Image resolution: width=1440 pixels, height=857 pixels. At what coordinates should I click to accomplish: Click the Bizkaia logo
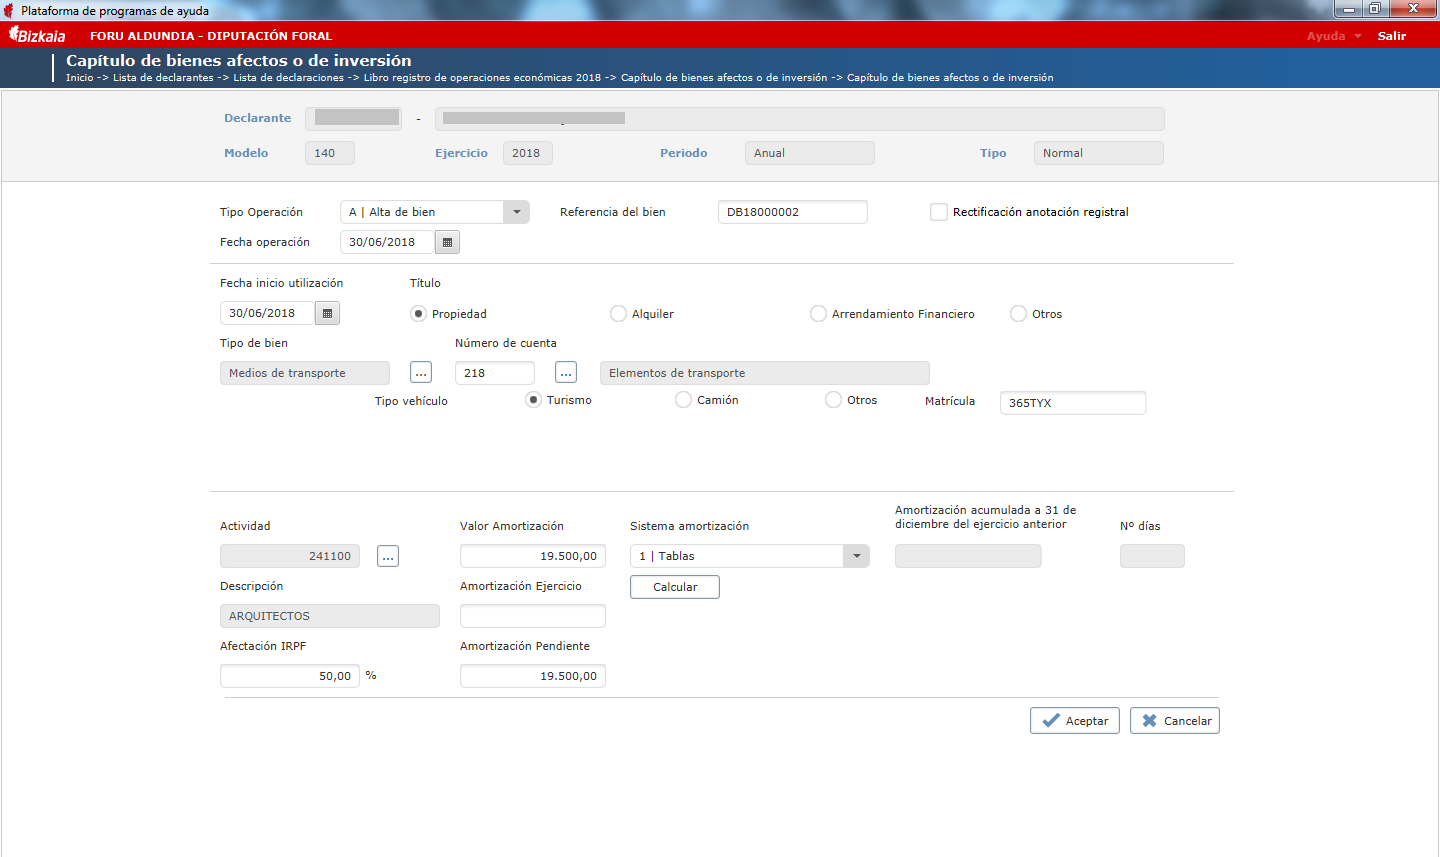click(x=37, y=35)
